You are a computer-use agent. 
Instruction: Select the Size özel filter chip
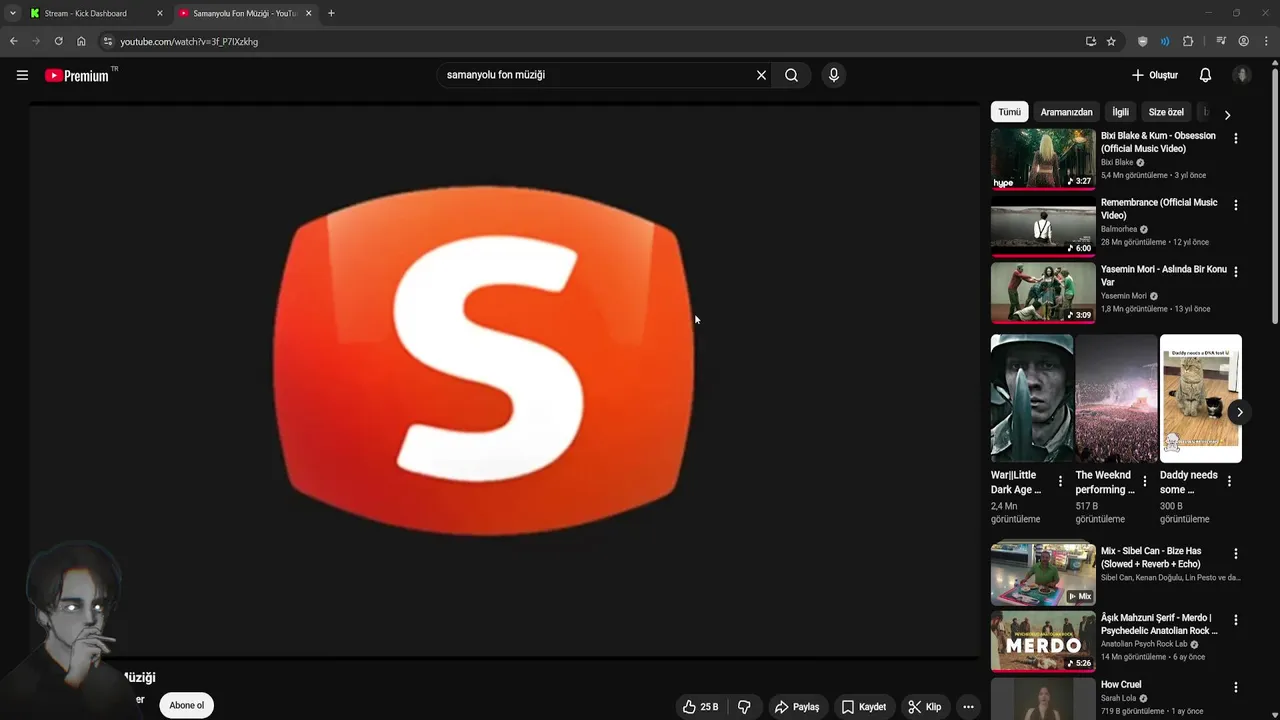click(1166, 112)
